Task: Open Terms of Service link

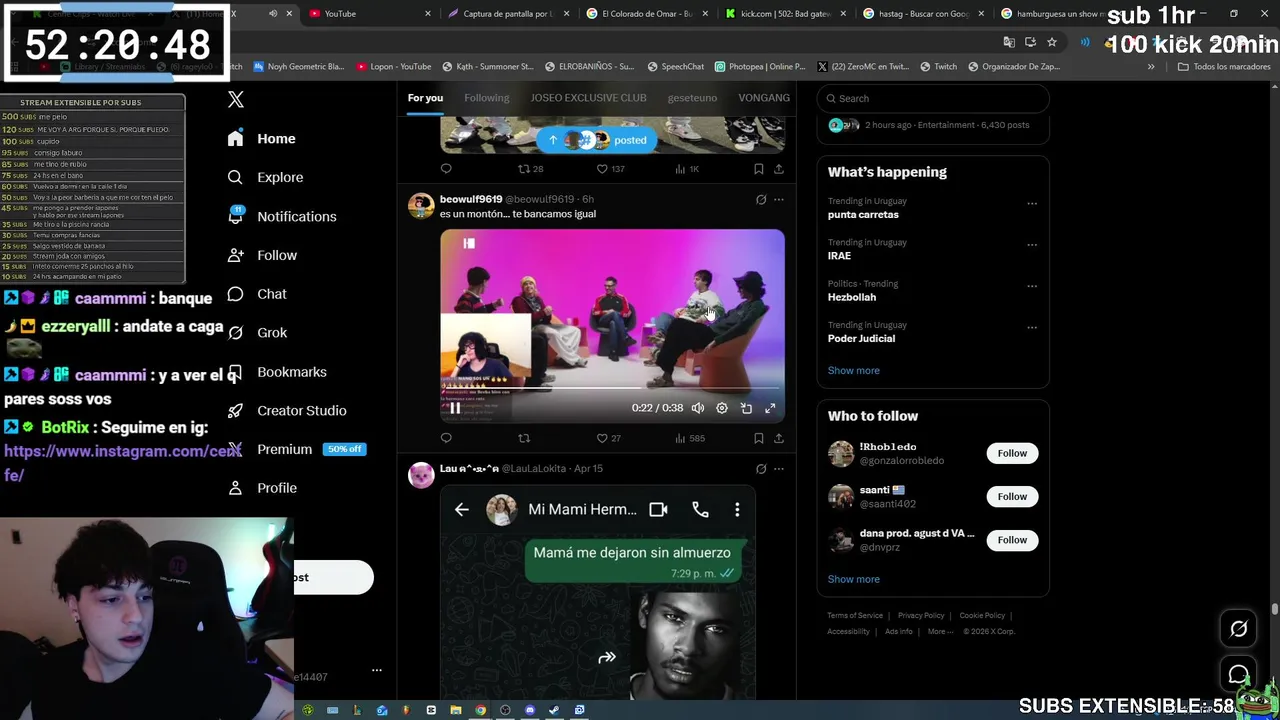Action: point(855,616)
